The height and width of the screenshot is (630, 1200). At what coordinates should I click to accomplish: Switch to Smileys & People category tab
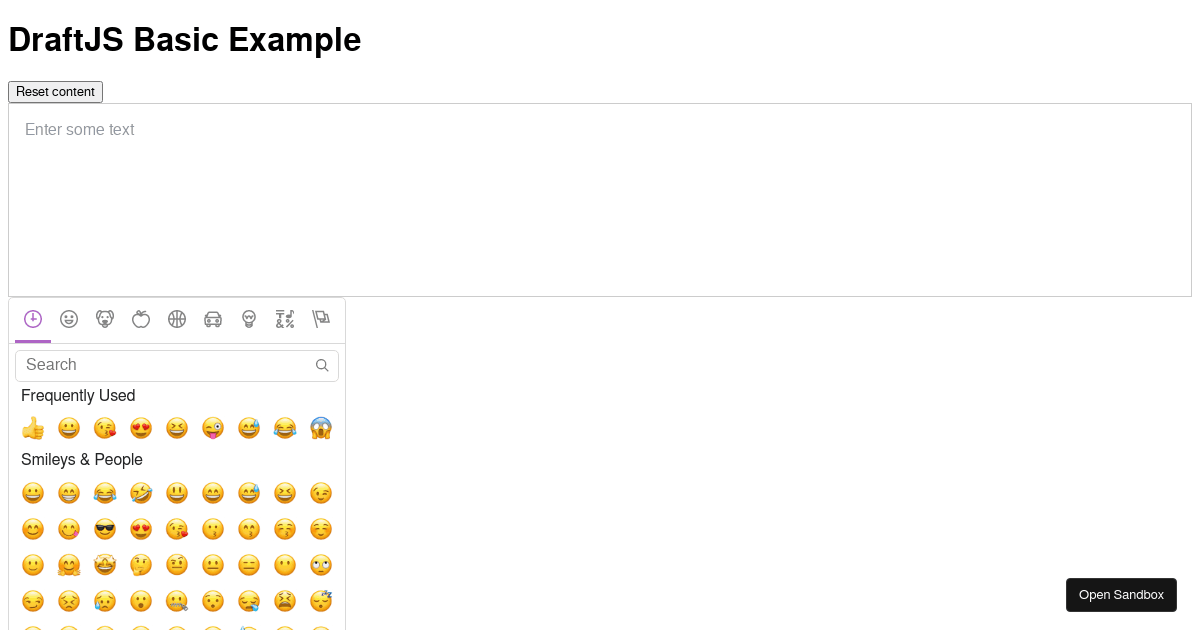click(69, 319)
